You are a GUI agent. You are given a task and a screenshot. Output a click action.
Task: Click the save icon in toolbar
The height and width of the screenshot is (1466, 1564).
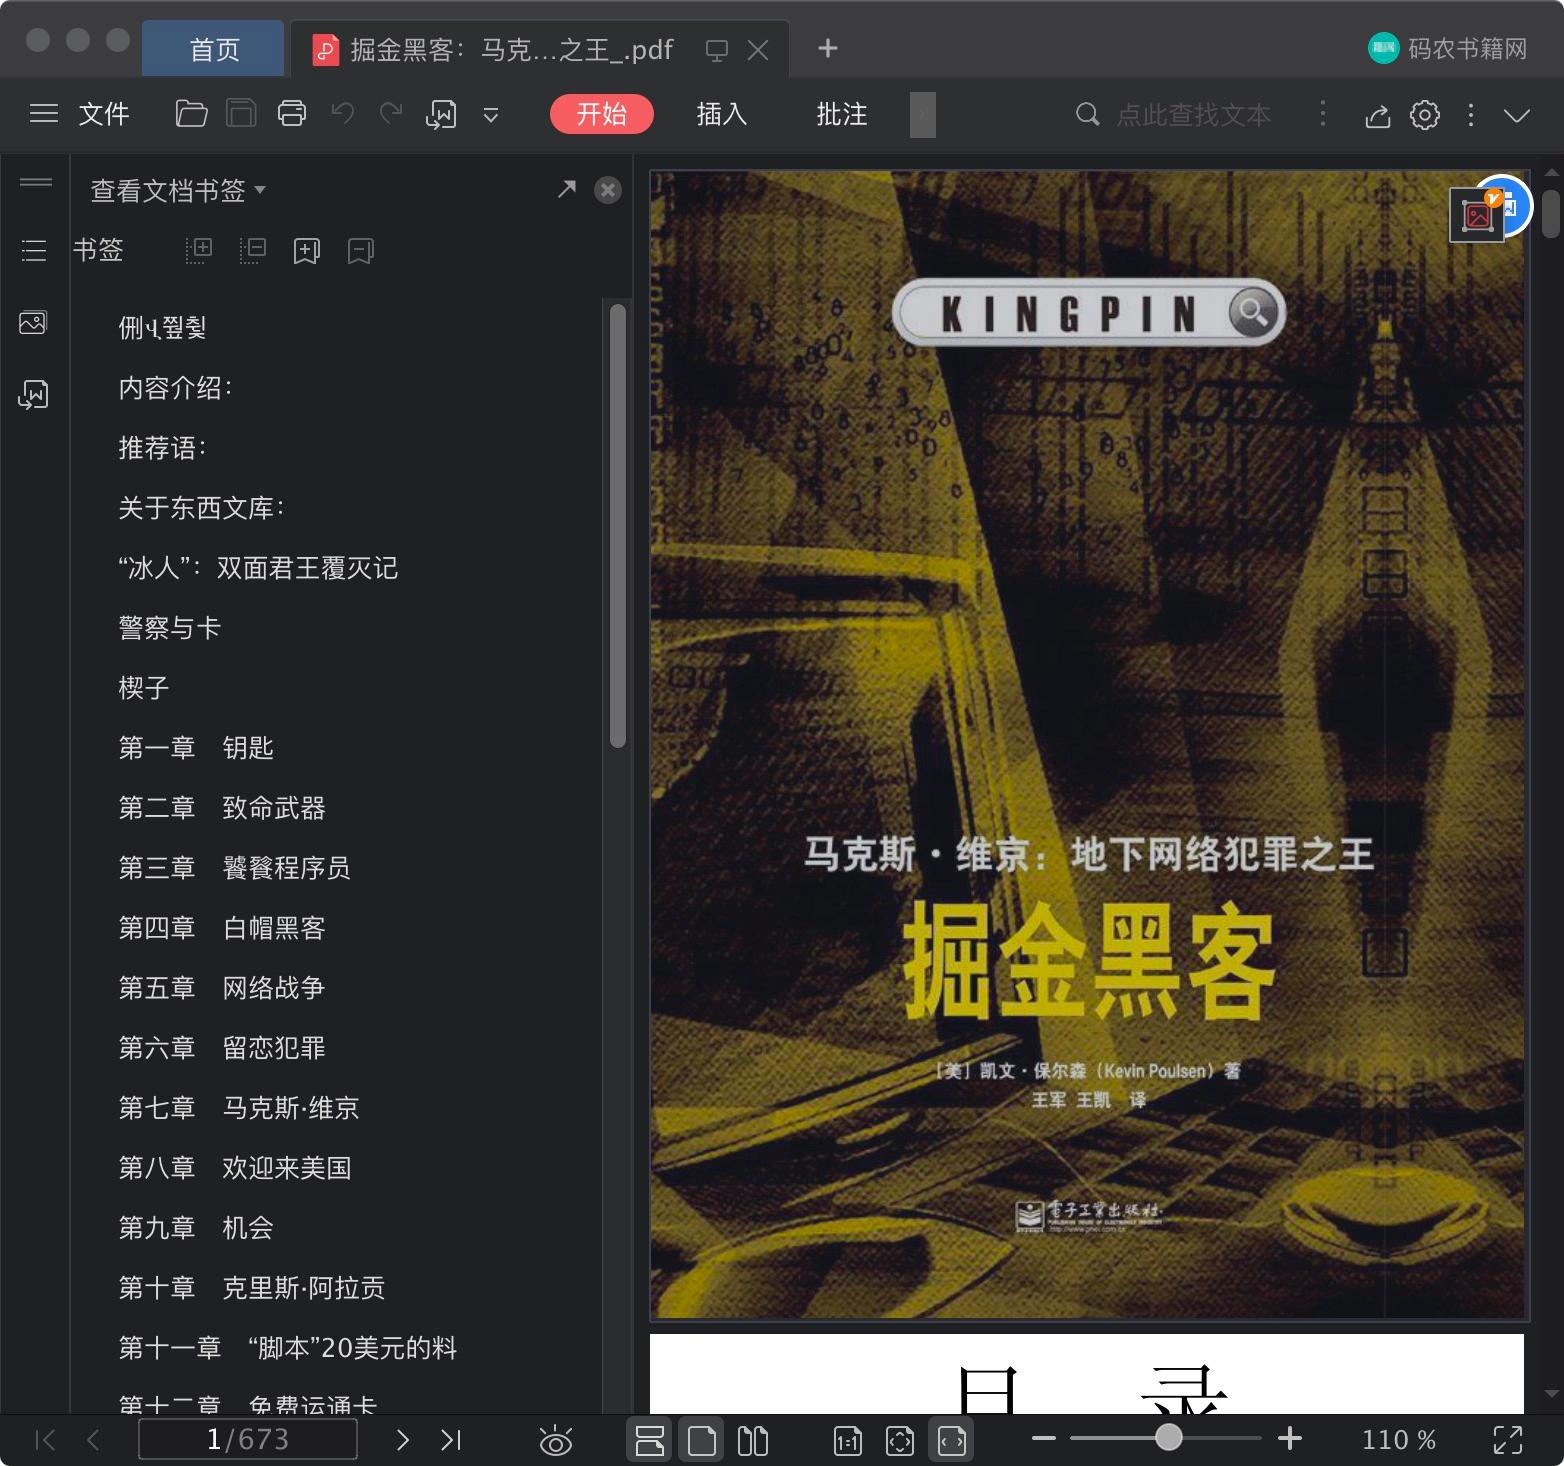pyautogui.click(x=241, y=114)
